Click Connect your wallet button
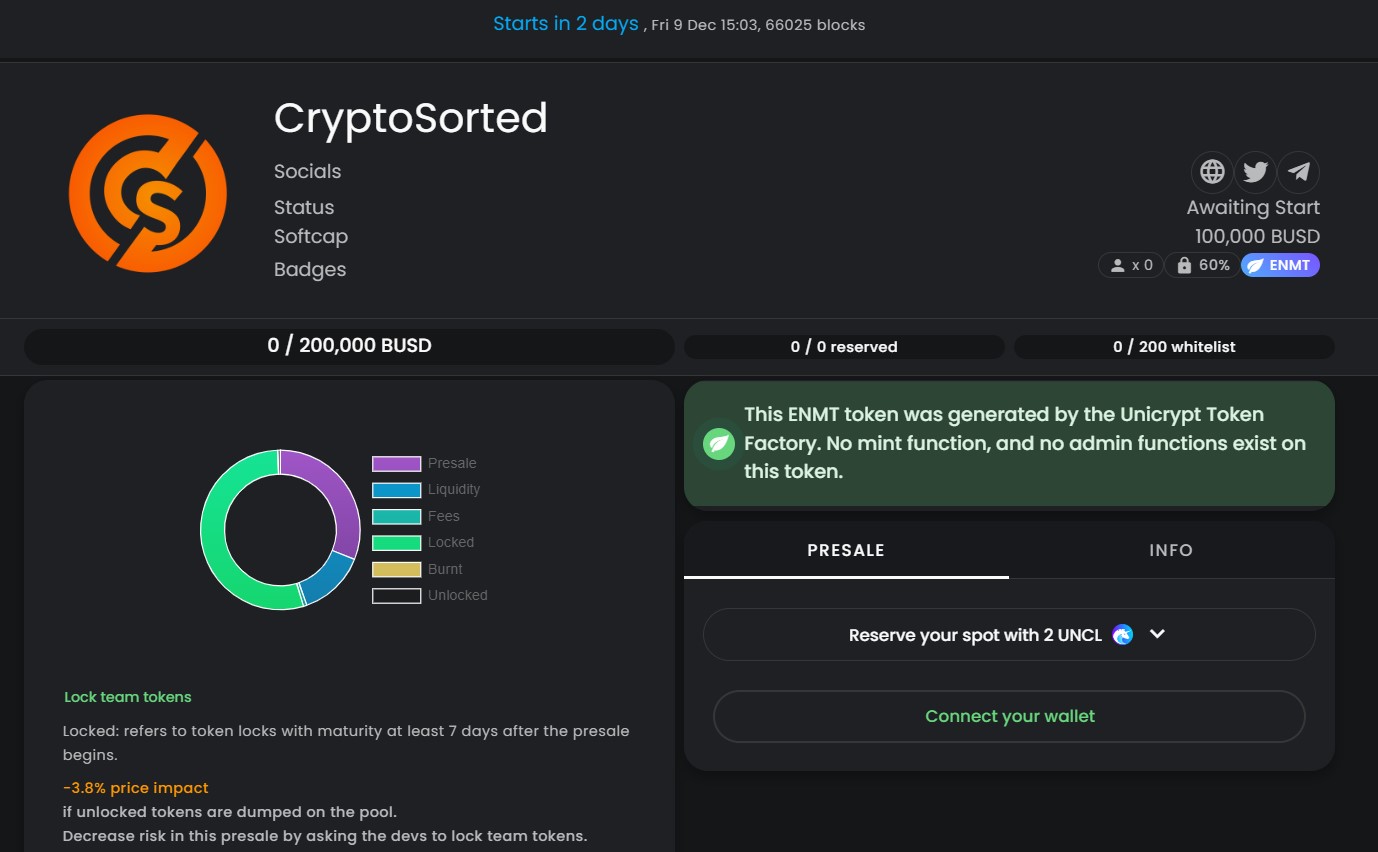This screenshot has width=1378, height=852. click(1009, 716)
